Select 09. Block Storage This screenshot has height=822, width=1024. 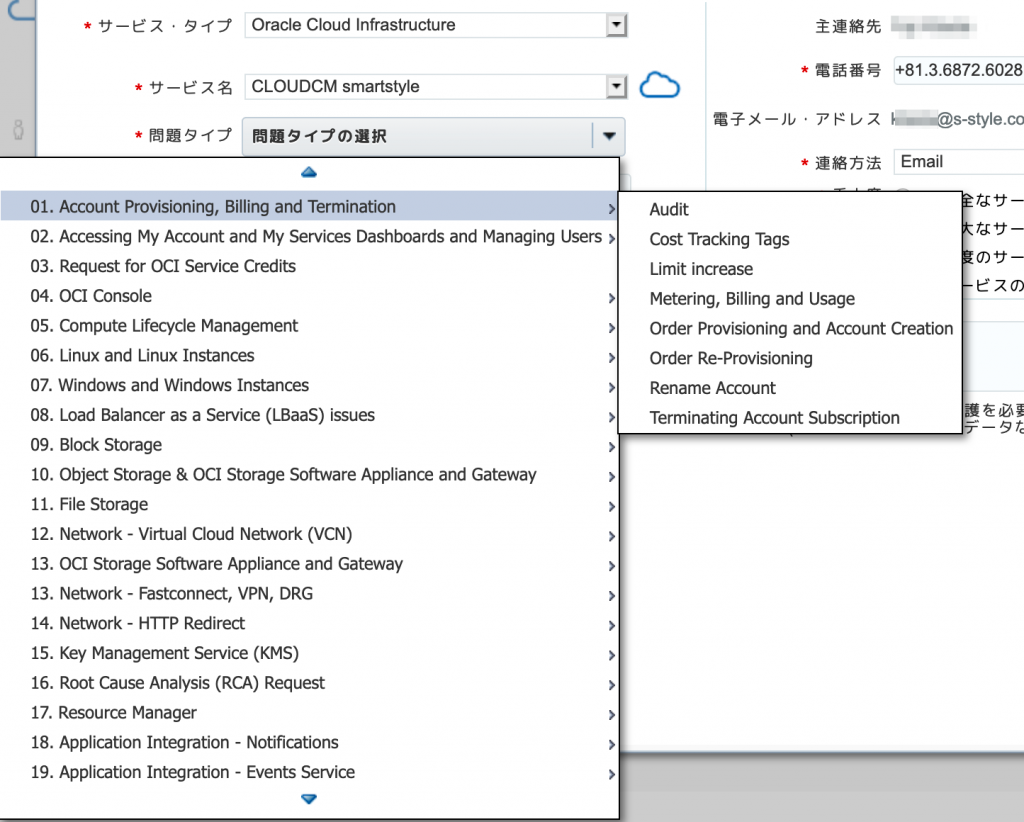(x=310, y=445)
